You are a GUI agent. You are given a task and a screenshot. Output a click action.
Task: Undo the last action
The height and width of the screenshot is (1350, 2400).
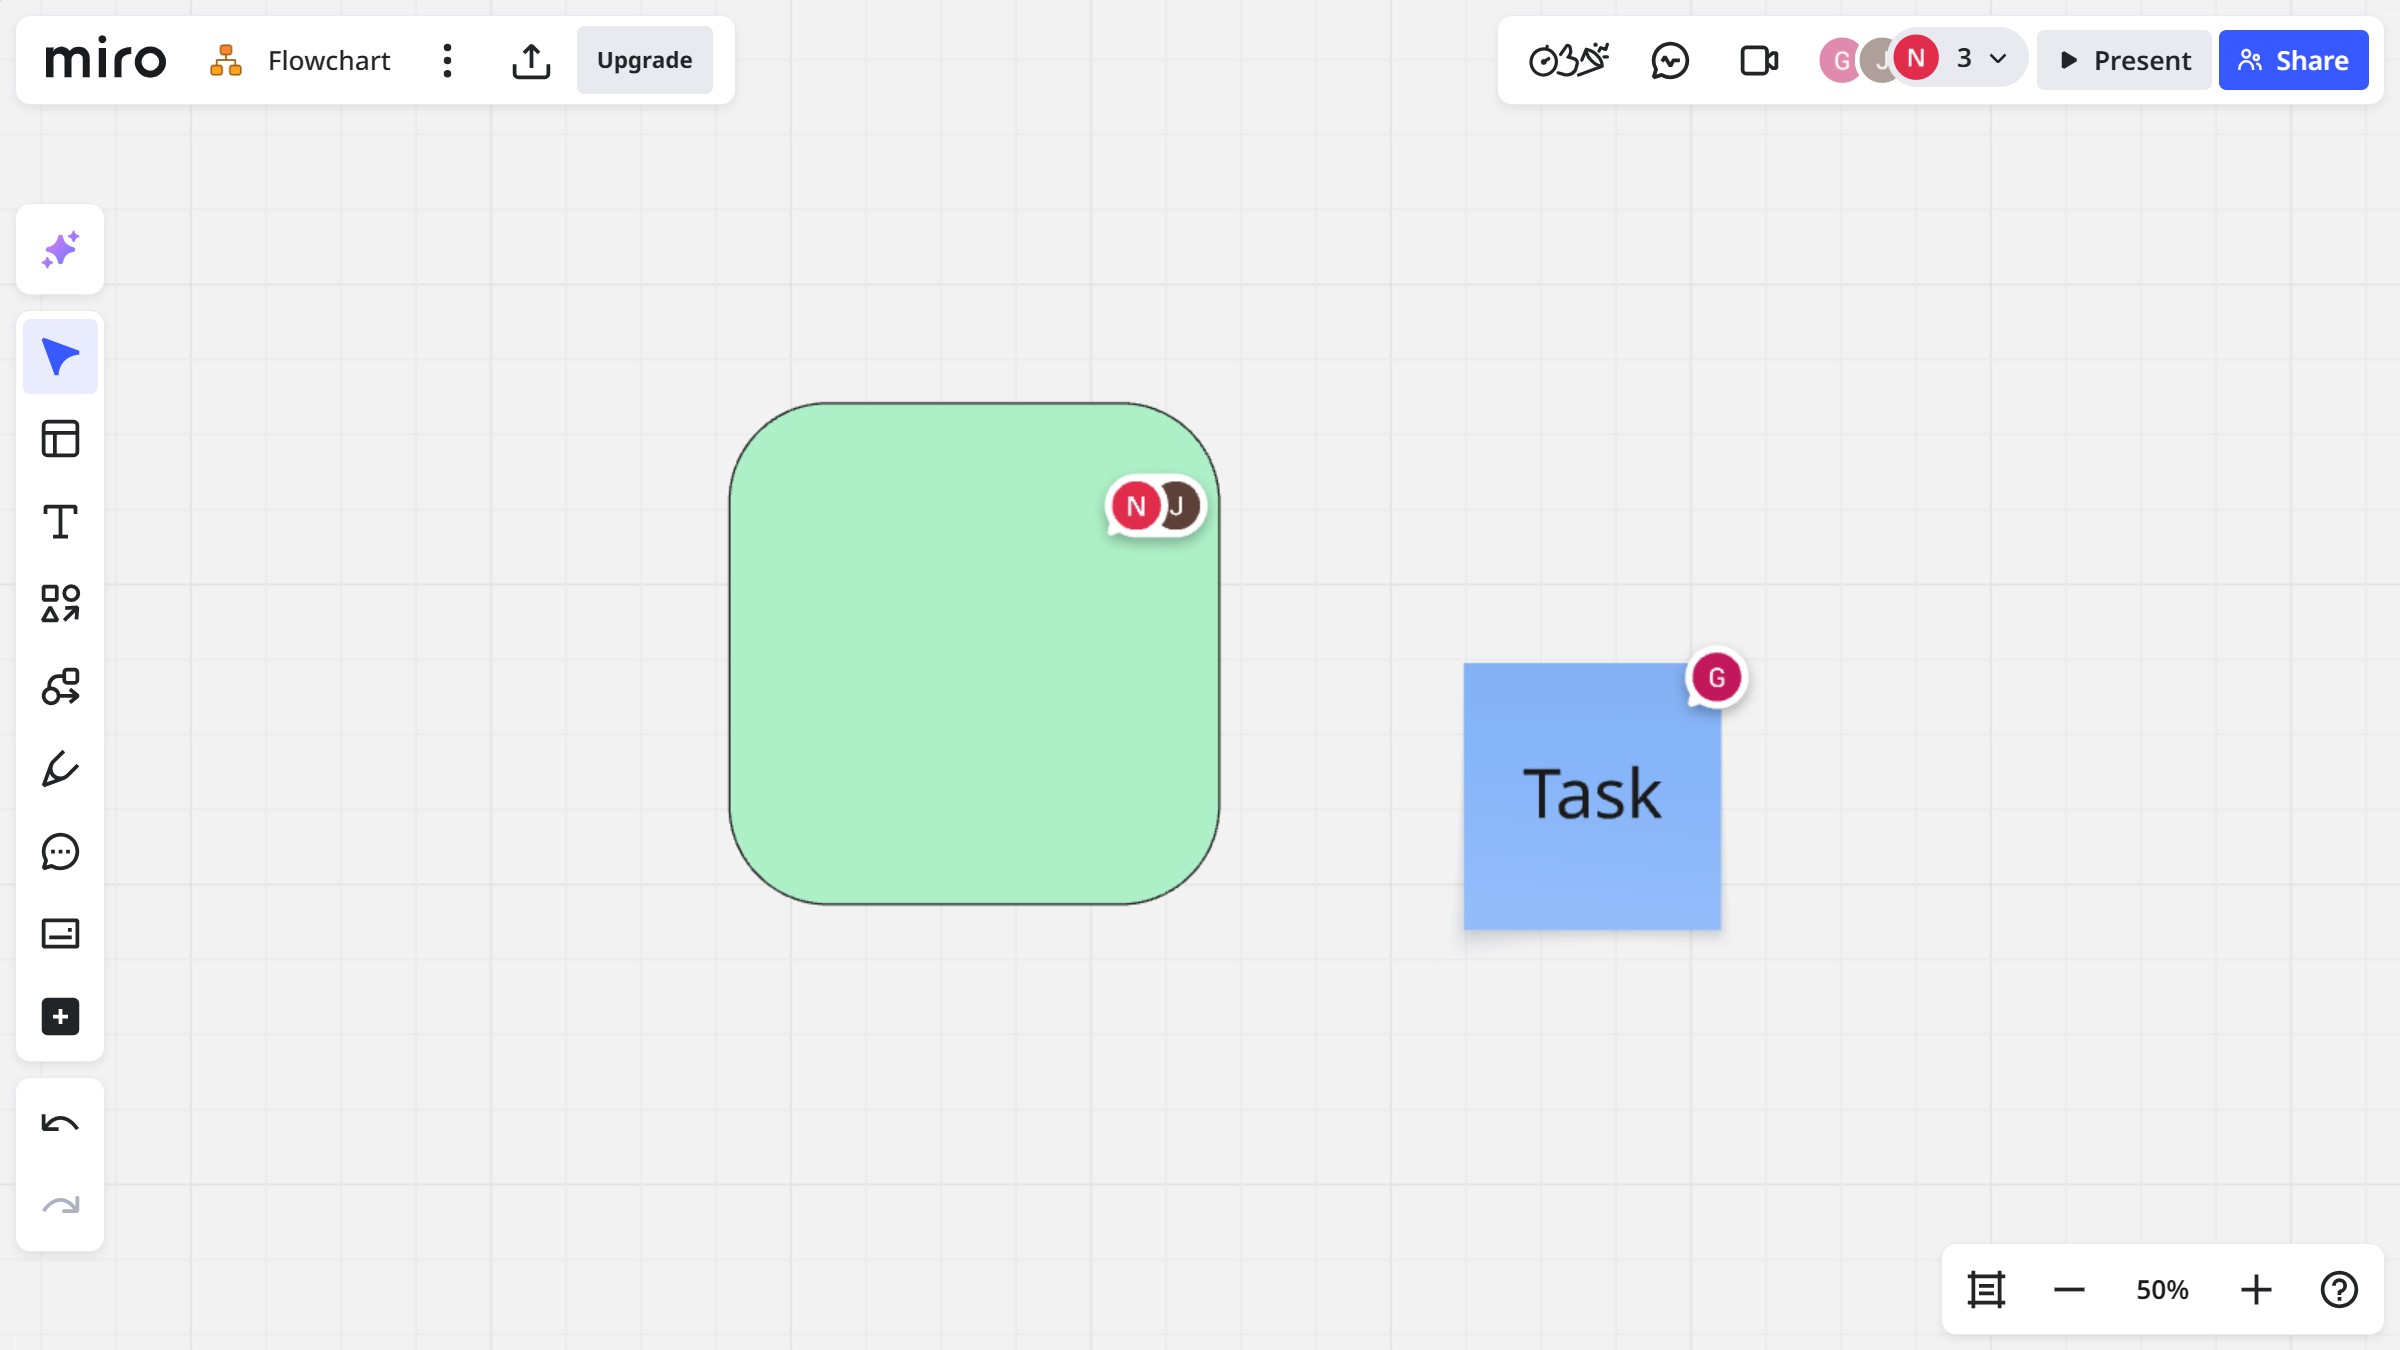coord(60,1124)
